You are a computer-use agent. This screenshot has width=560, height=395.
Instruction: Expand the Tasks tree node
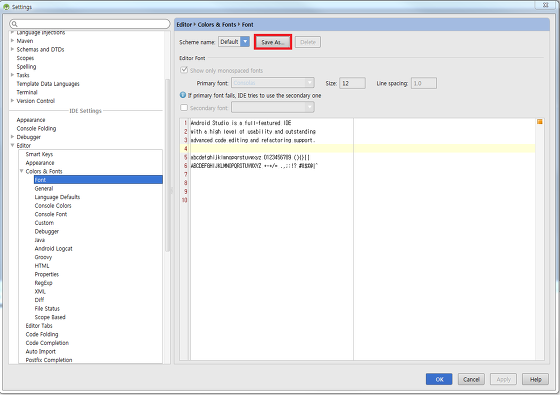tap(12, 75)
